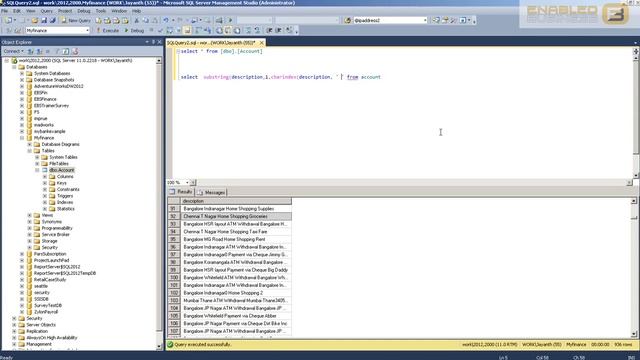640x360 pixels.
Task: Click Display Estimated Execution Plan icon
Action: [169, 30]
